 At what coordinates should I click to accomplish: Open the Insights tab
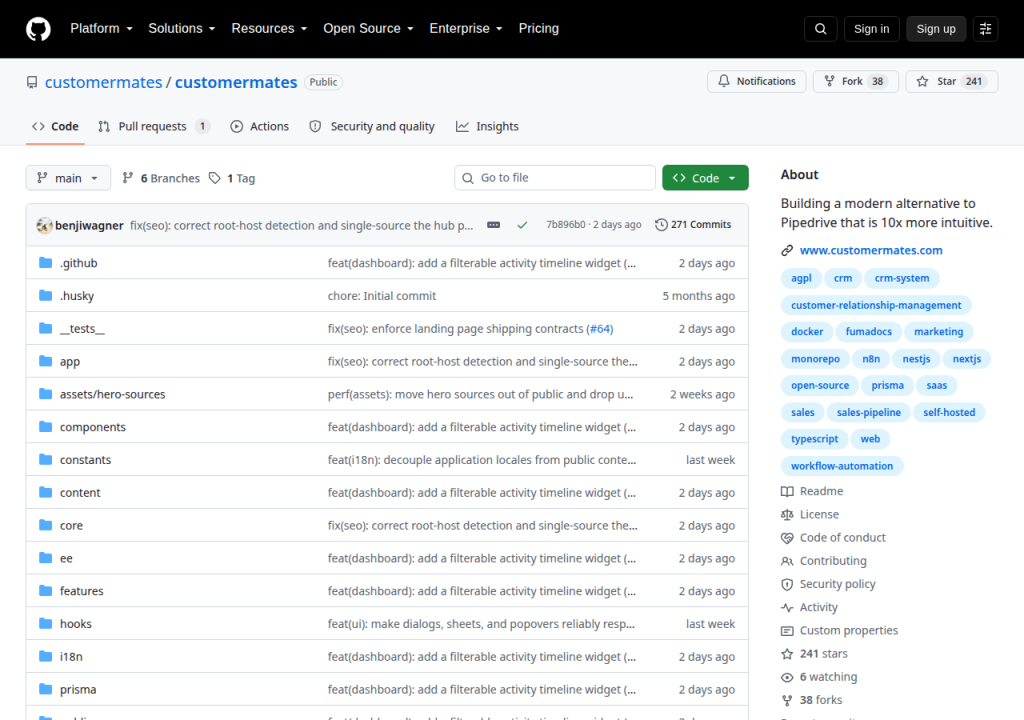[x=487, y=127]
